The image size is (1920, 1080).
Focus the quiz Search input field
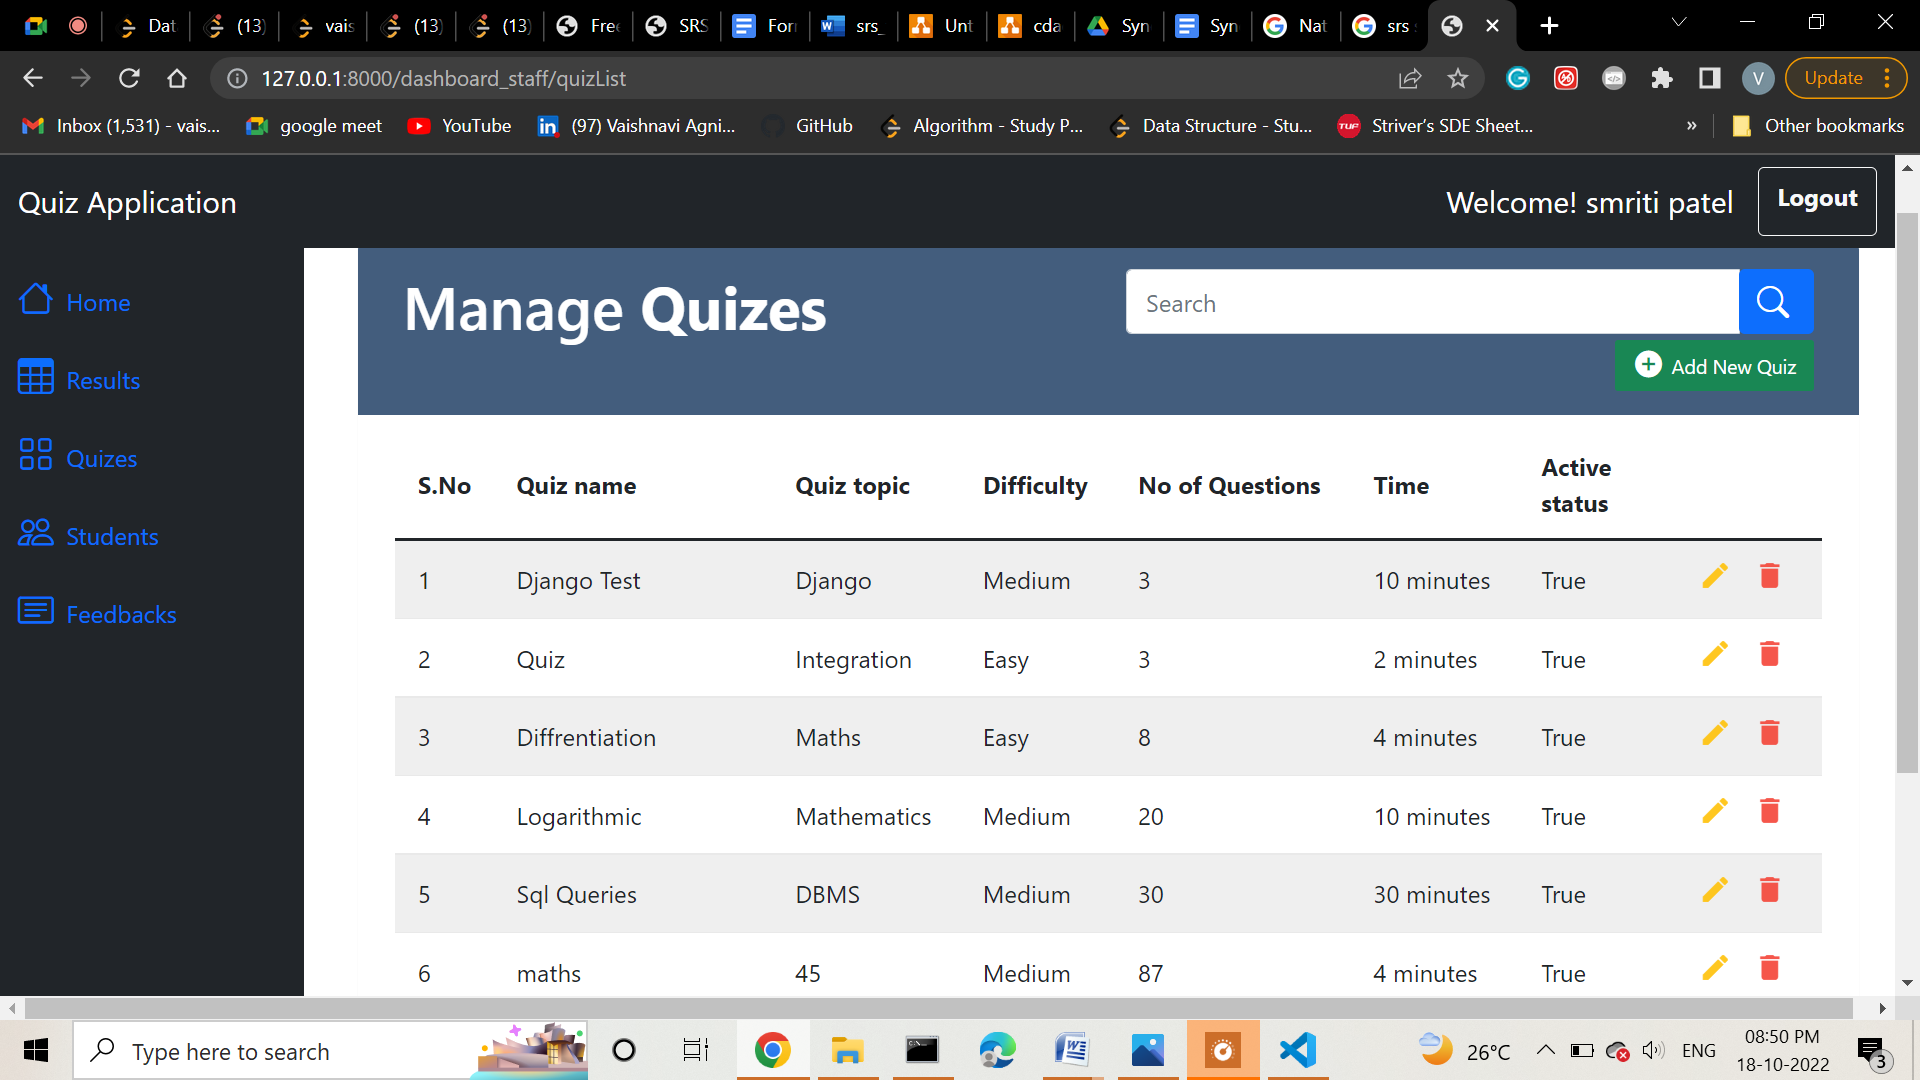pos(1432,302)
